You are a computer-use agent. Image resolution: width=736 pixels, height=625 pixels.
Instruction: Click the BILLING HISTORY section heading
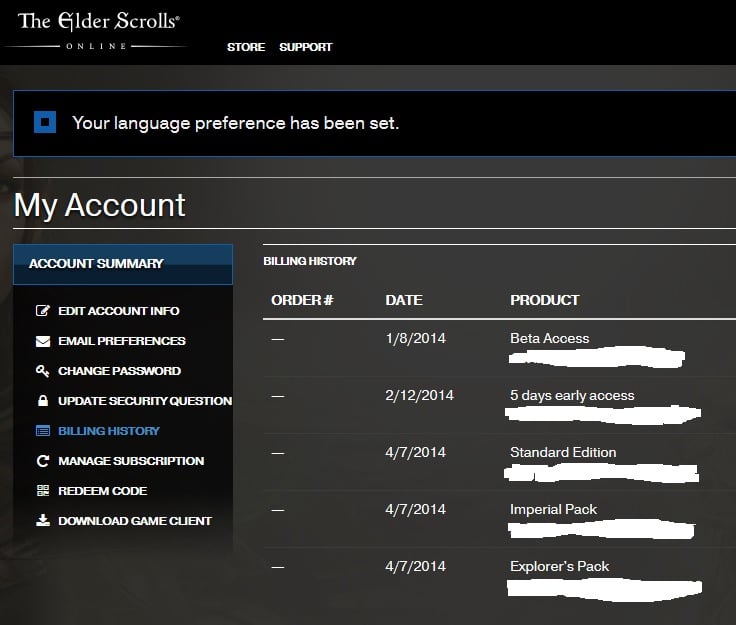coord(310,261)
